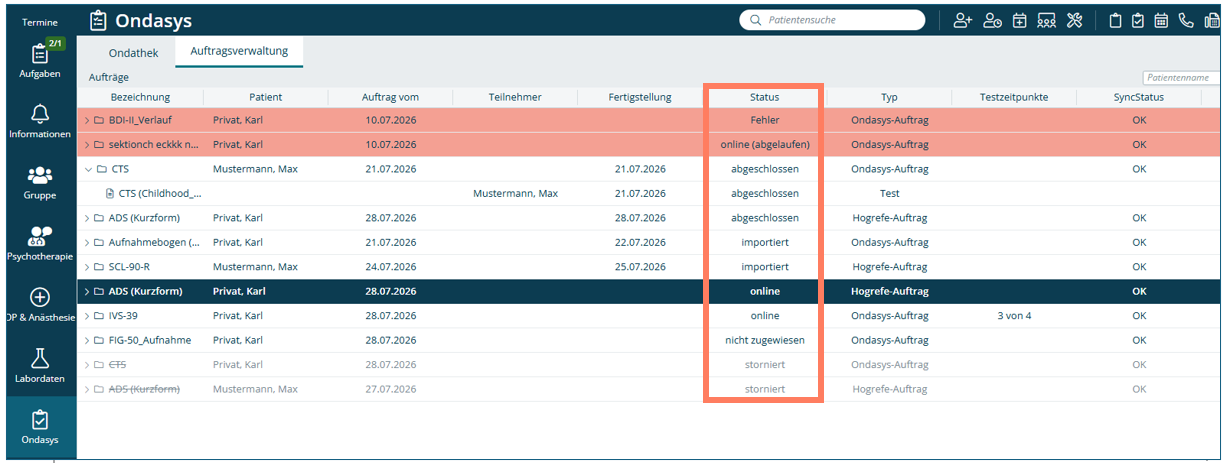Click the phone icon in header
The height and width of the screenshot is (463, 1225).
point(1185,20)
